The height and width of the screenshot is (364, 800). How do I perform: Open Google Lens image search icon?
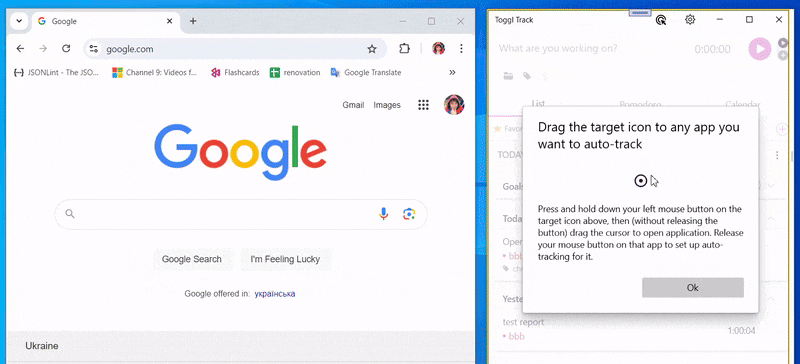[409, 214]
